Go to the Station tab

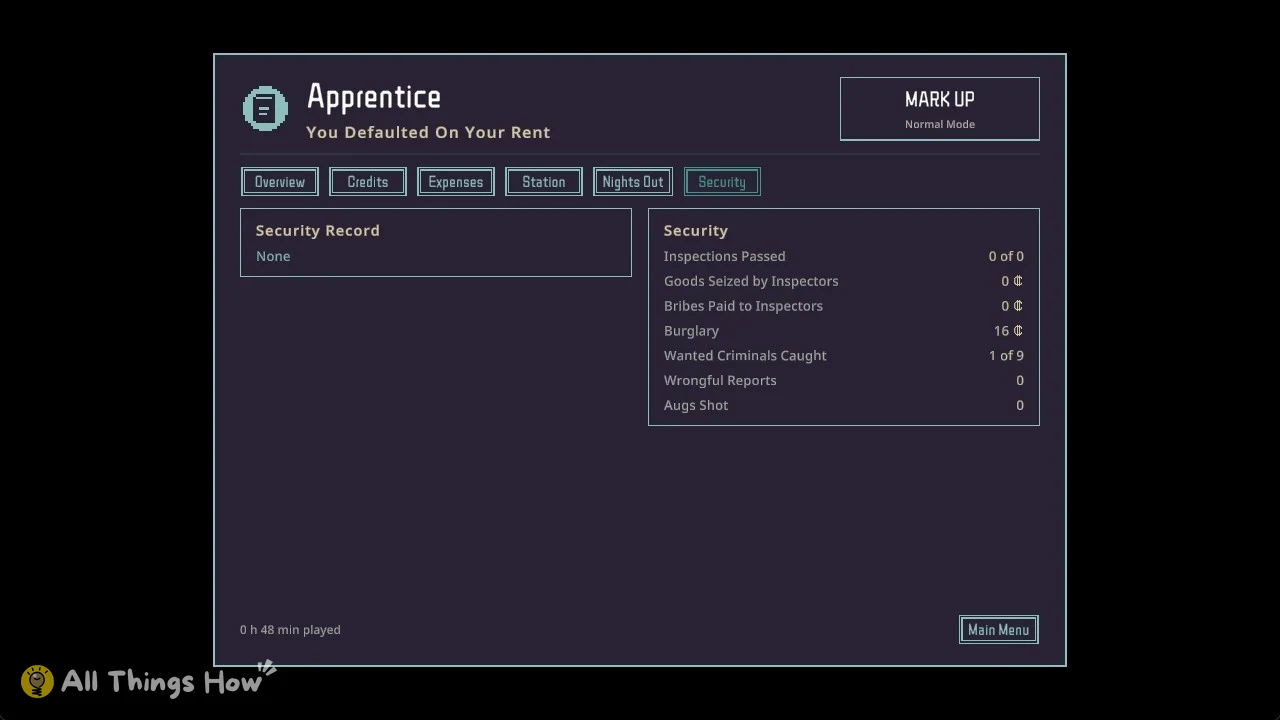point(544,182)
